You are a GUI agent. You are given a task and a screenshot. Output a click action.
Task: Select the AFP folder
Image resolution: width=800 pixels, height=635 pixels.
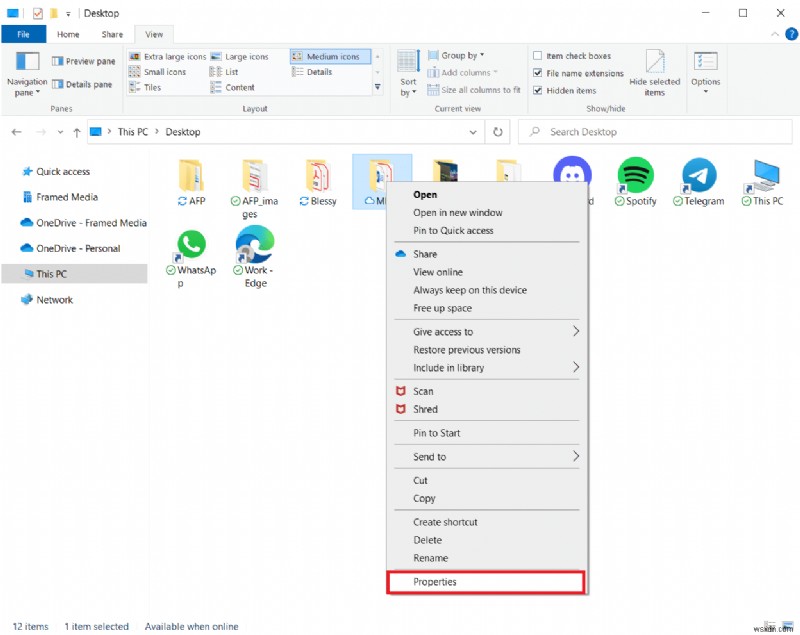coord(191,182)
